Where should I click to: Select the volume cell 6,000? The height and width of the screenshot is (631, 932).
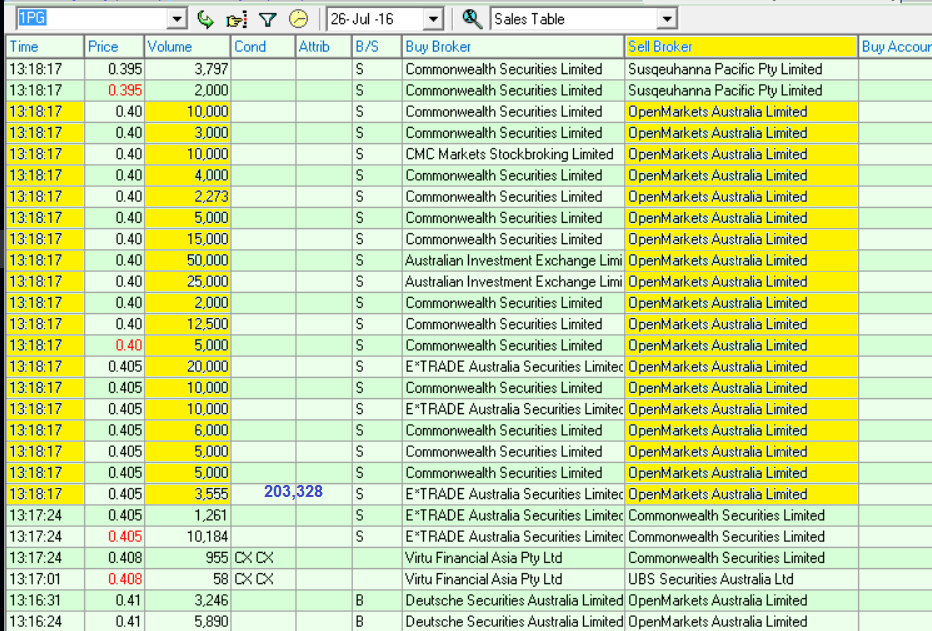(187, 431)
